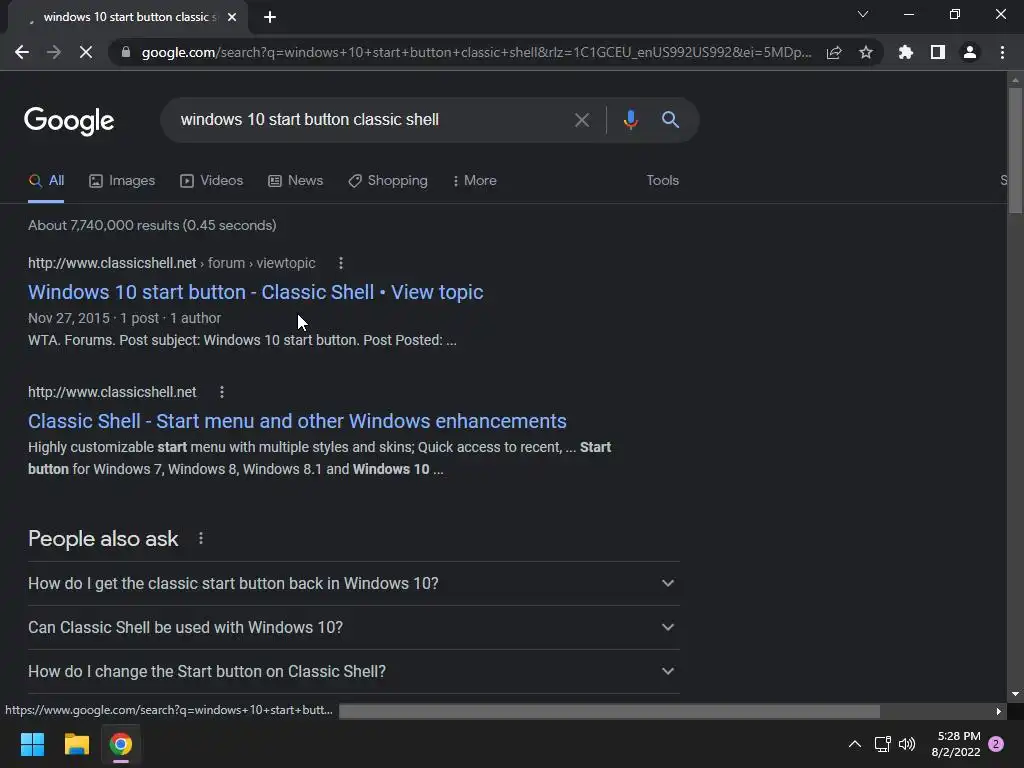
Task: Click the magnifier search button
Action: (670, 120)
